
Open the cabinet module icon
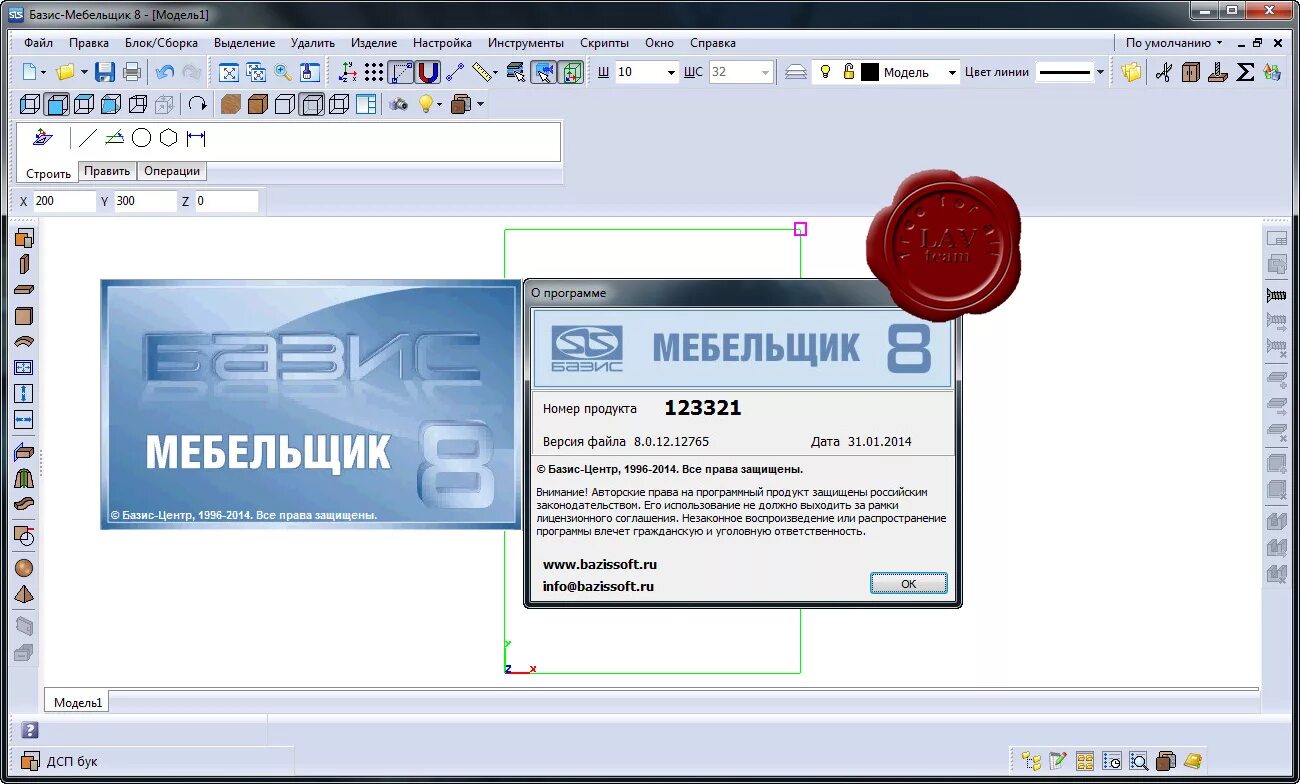[x=1190, y=72]
